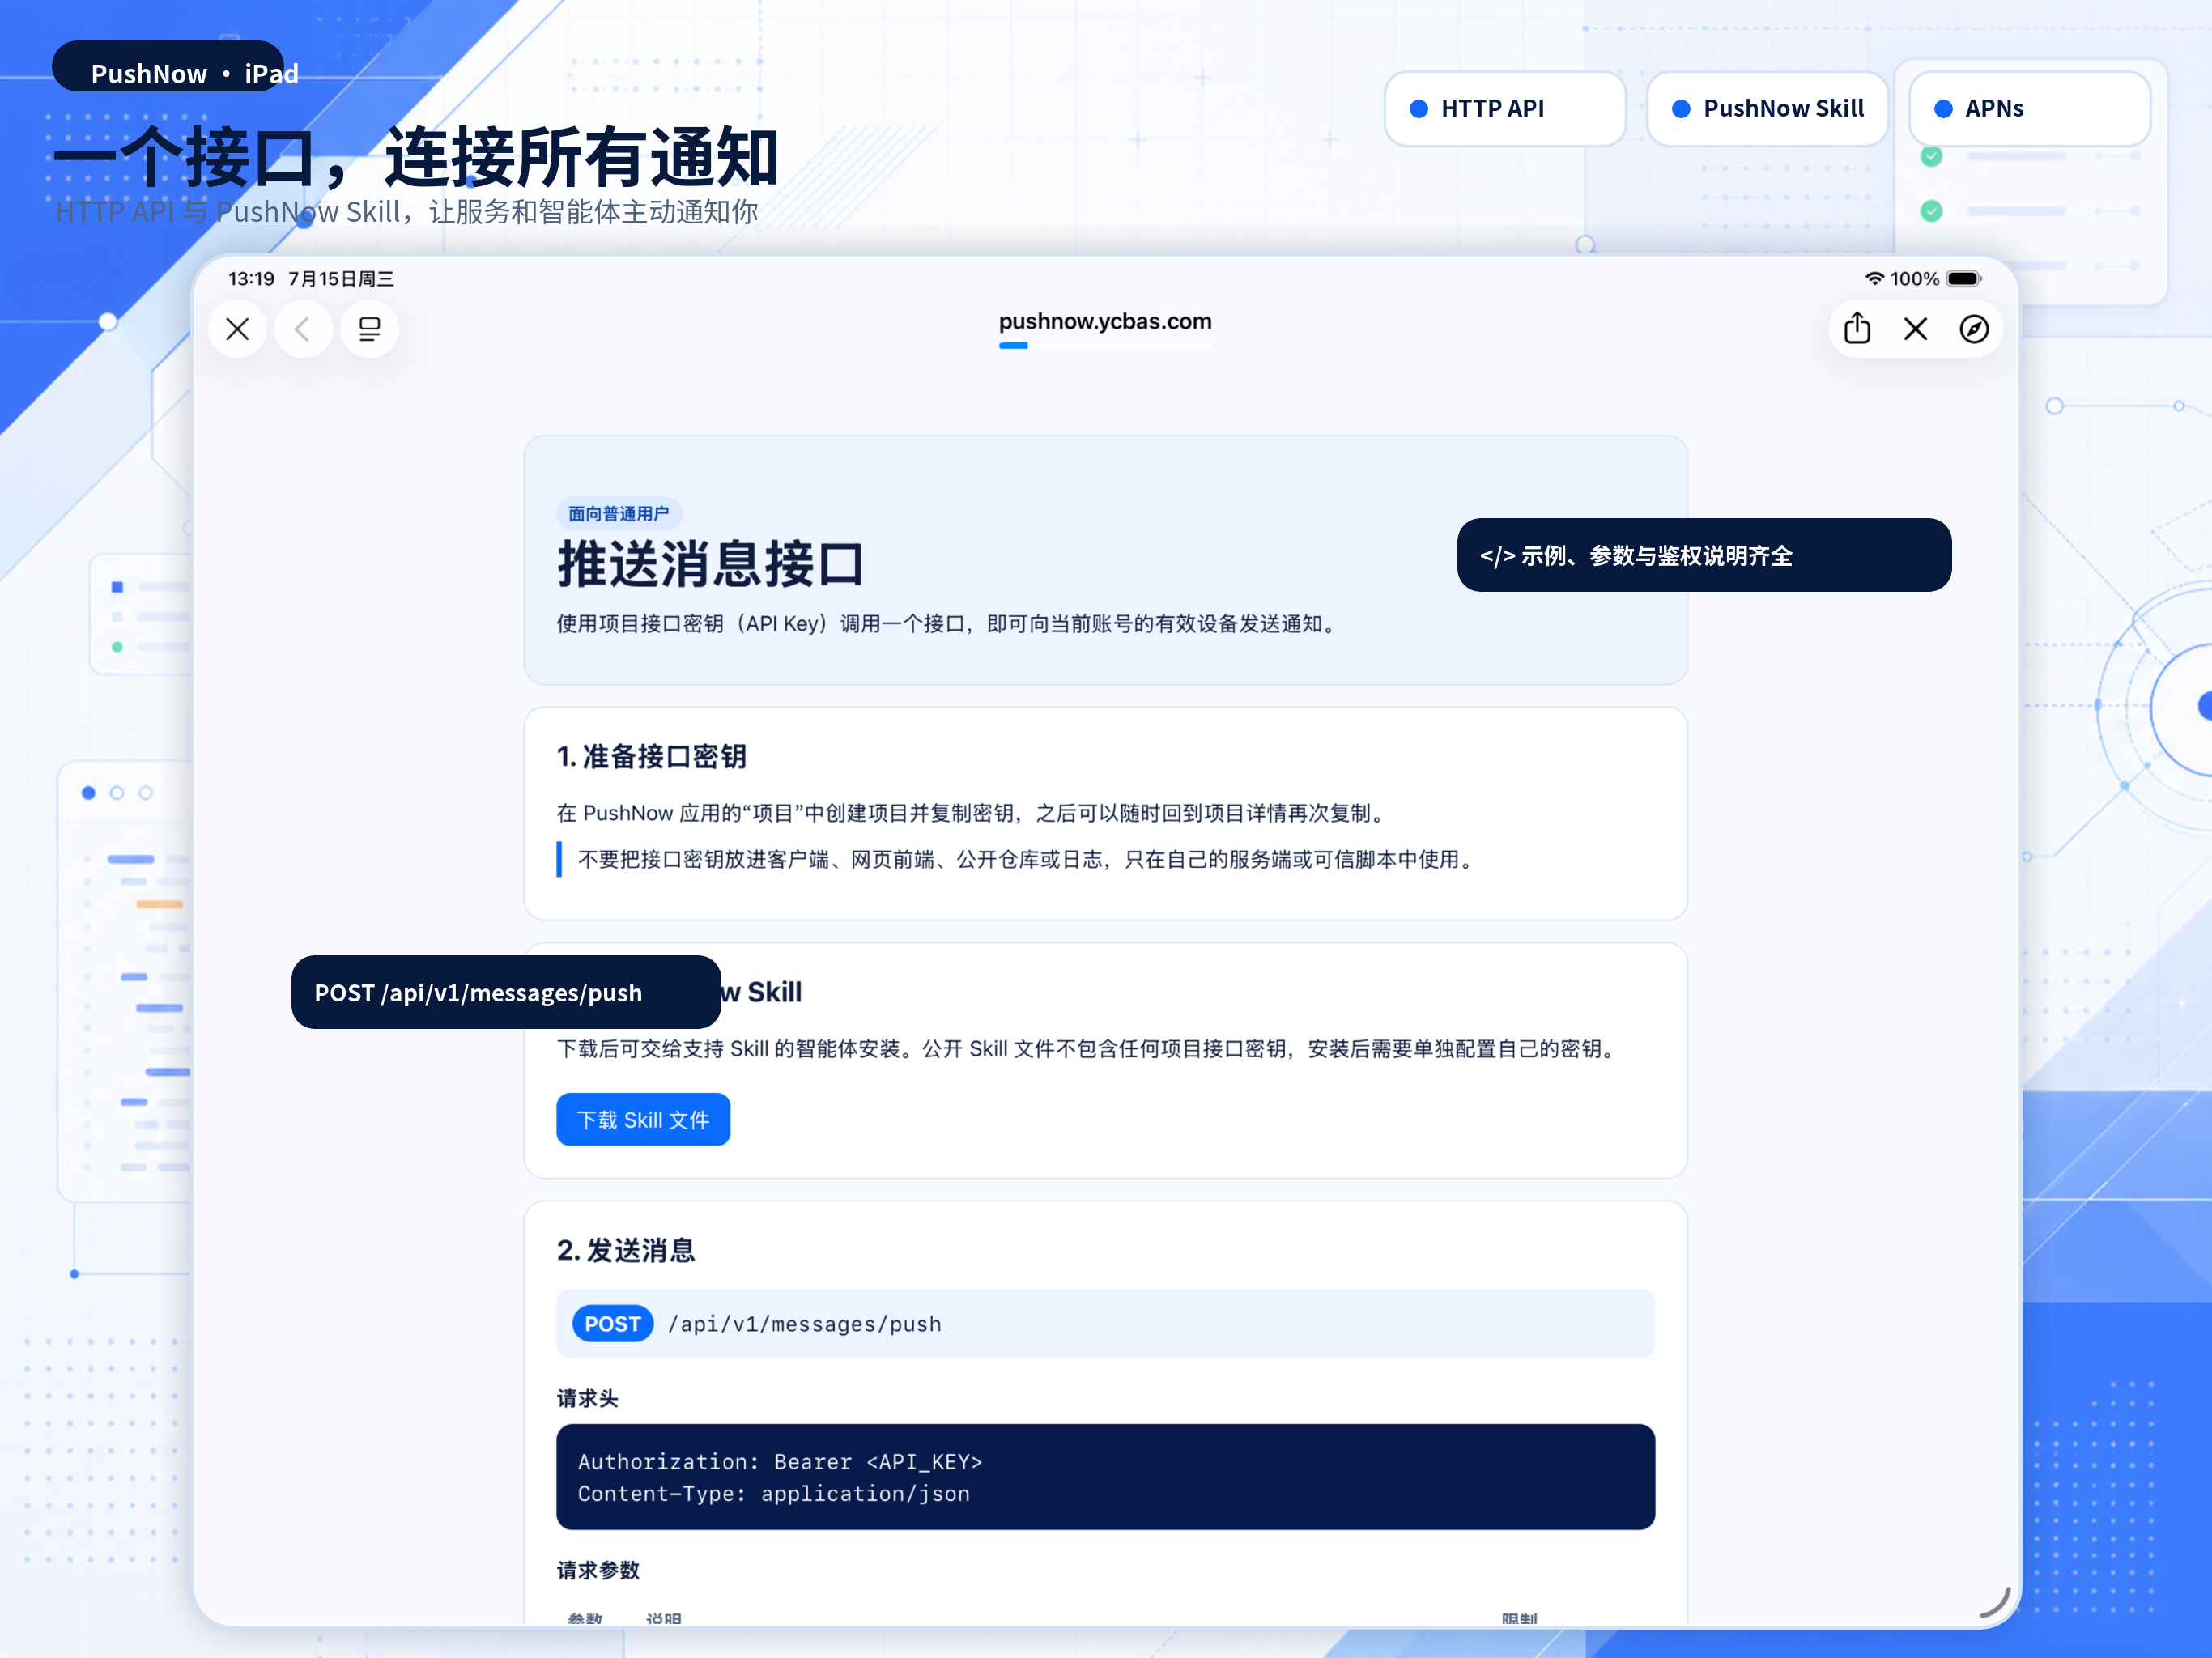Close the in-app browser with the left X
The width and height of the screenshot is (2212, 1658).
[237, 329]
